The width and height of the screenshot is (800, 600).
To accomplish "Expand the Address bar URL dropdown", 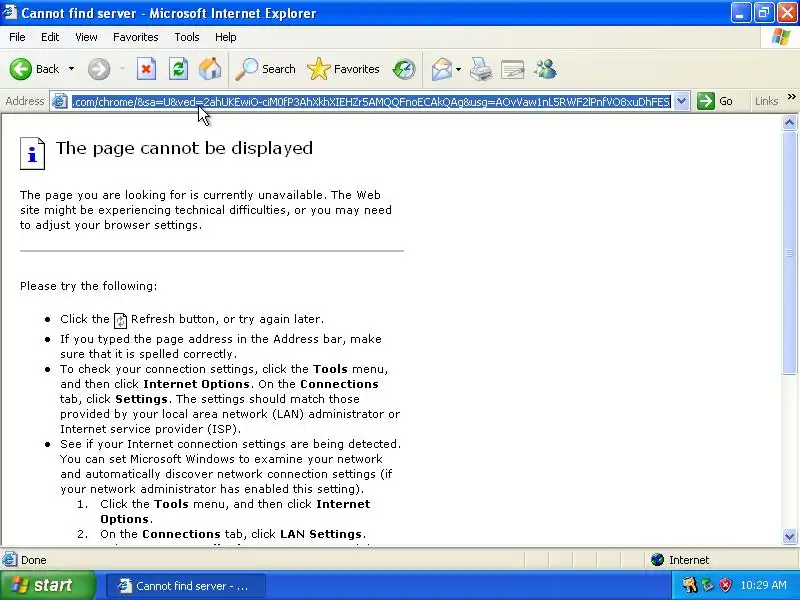I will click(x=682, y=101).
